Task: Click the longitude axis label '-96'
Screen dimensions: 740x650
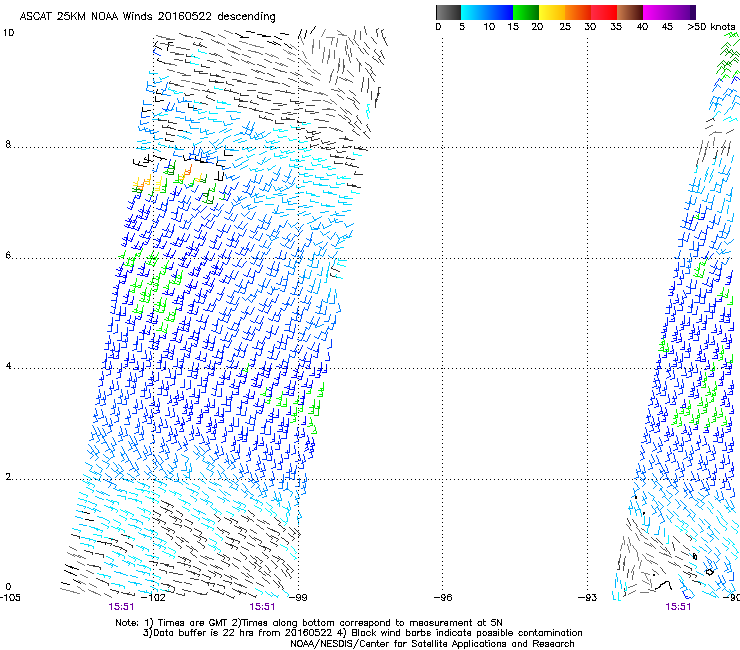Action: pyautogui.click(x=443, y=597)
